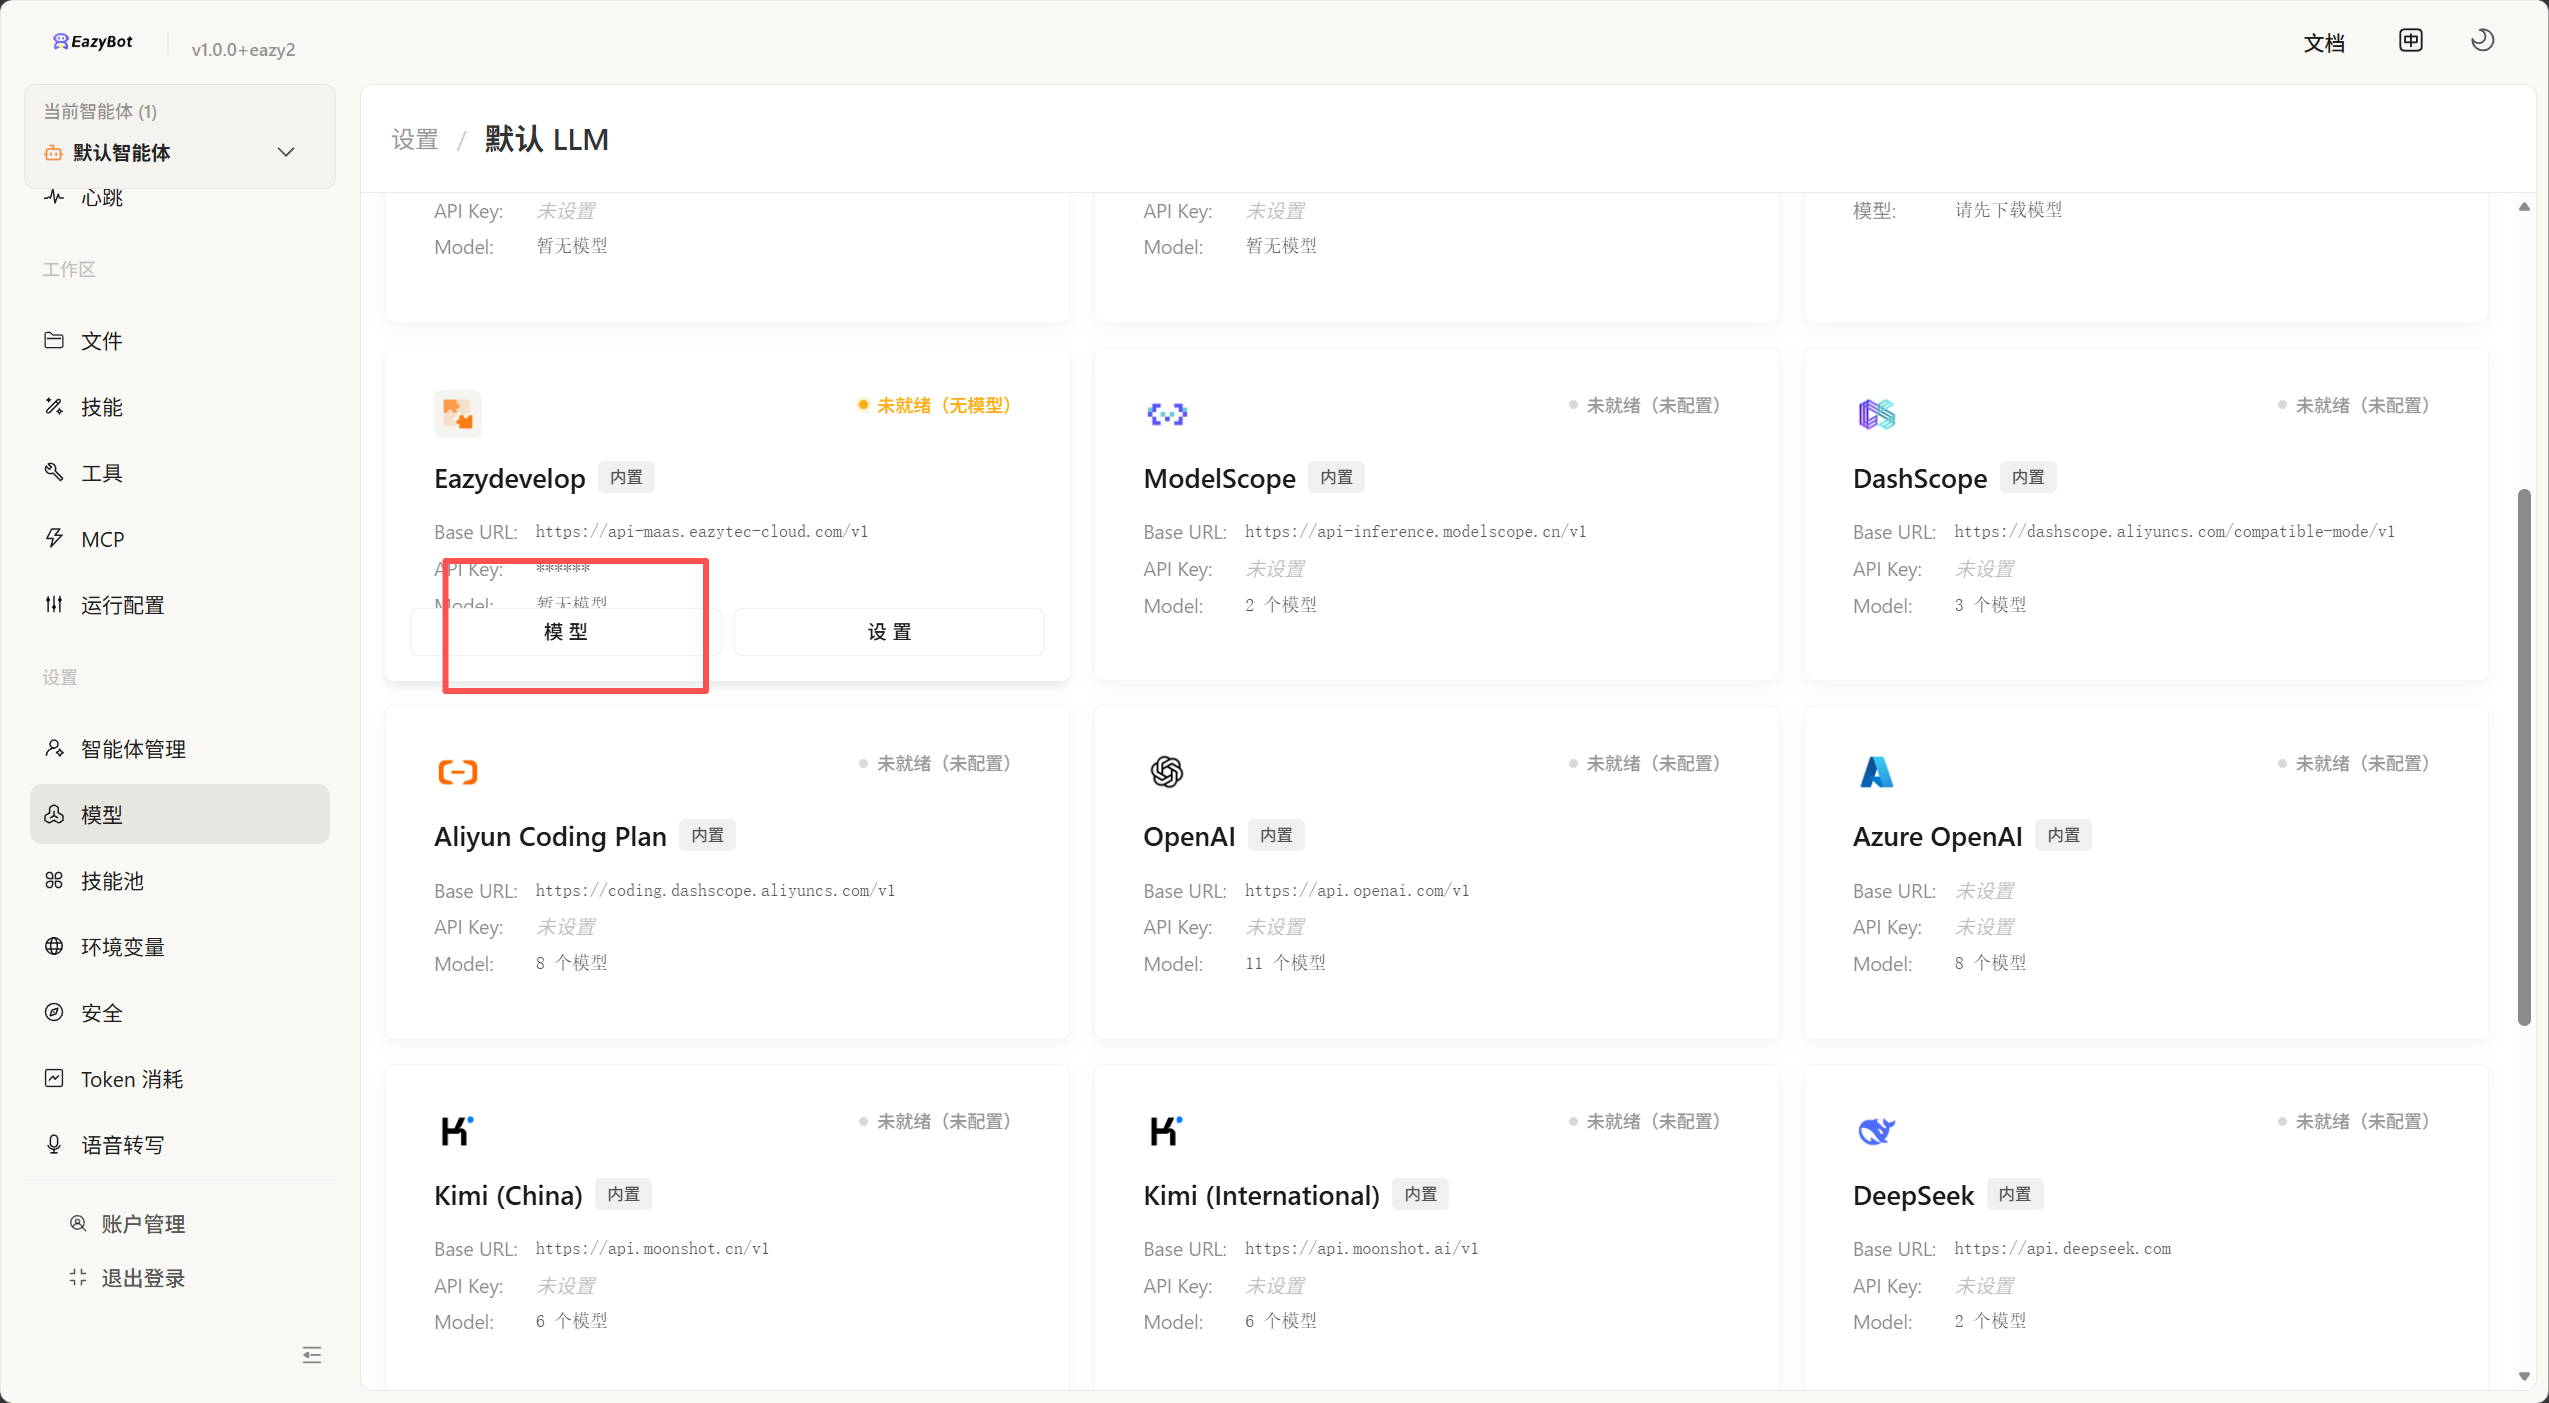Click the 账户管理 account icon
Image resolution: width=2549 pixels, height=1403 pixels.
click(x=78, y=1223)
